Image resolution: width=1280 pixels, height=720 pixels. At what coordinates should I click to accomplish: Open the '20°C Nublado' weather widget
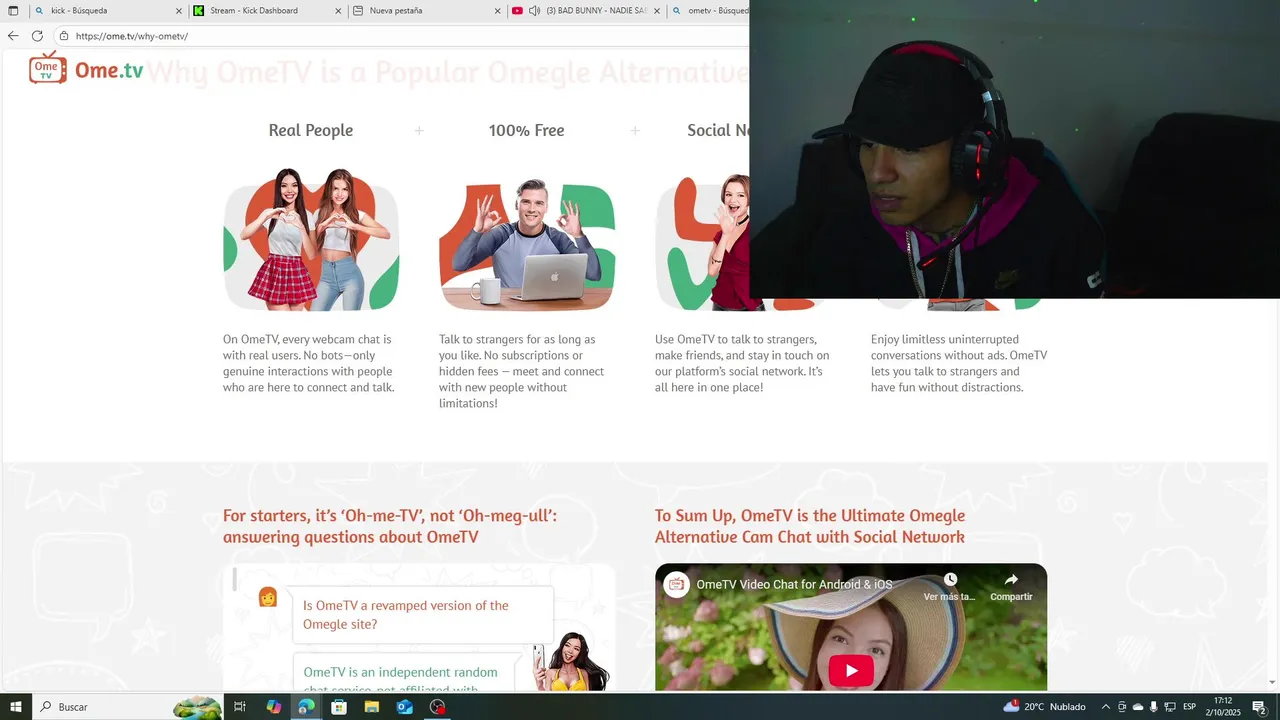(x=1044, y=707)
